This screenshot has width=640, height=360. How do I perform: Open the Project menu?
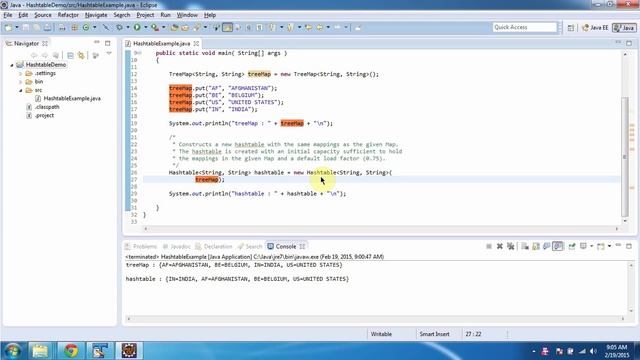(145, 15)
